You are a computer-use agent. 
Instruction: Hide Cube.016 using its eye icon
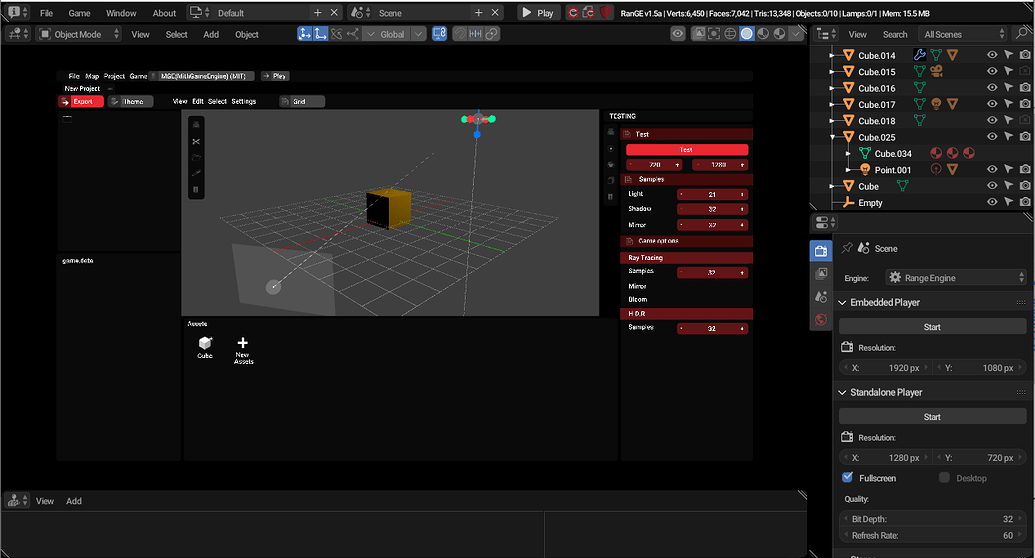pos(992,87)
